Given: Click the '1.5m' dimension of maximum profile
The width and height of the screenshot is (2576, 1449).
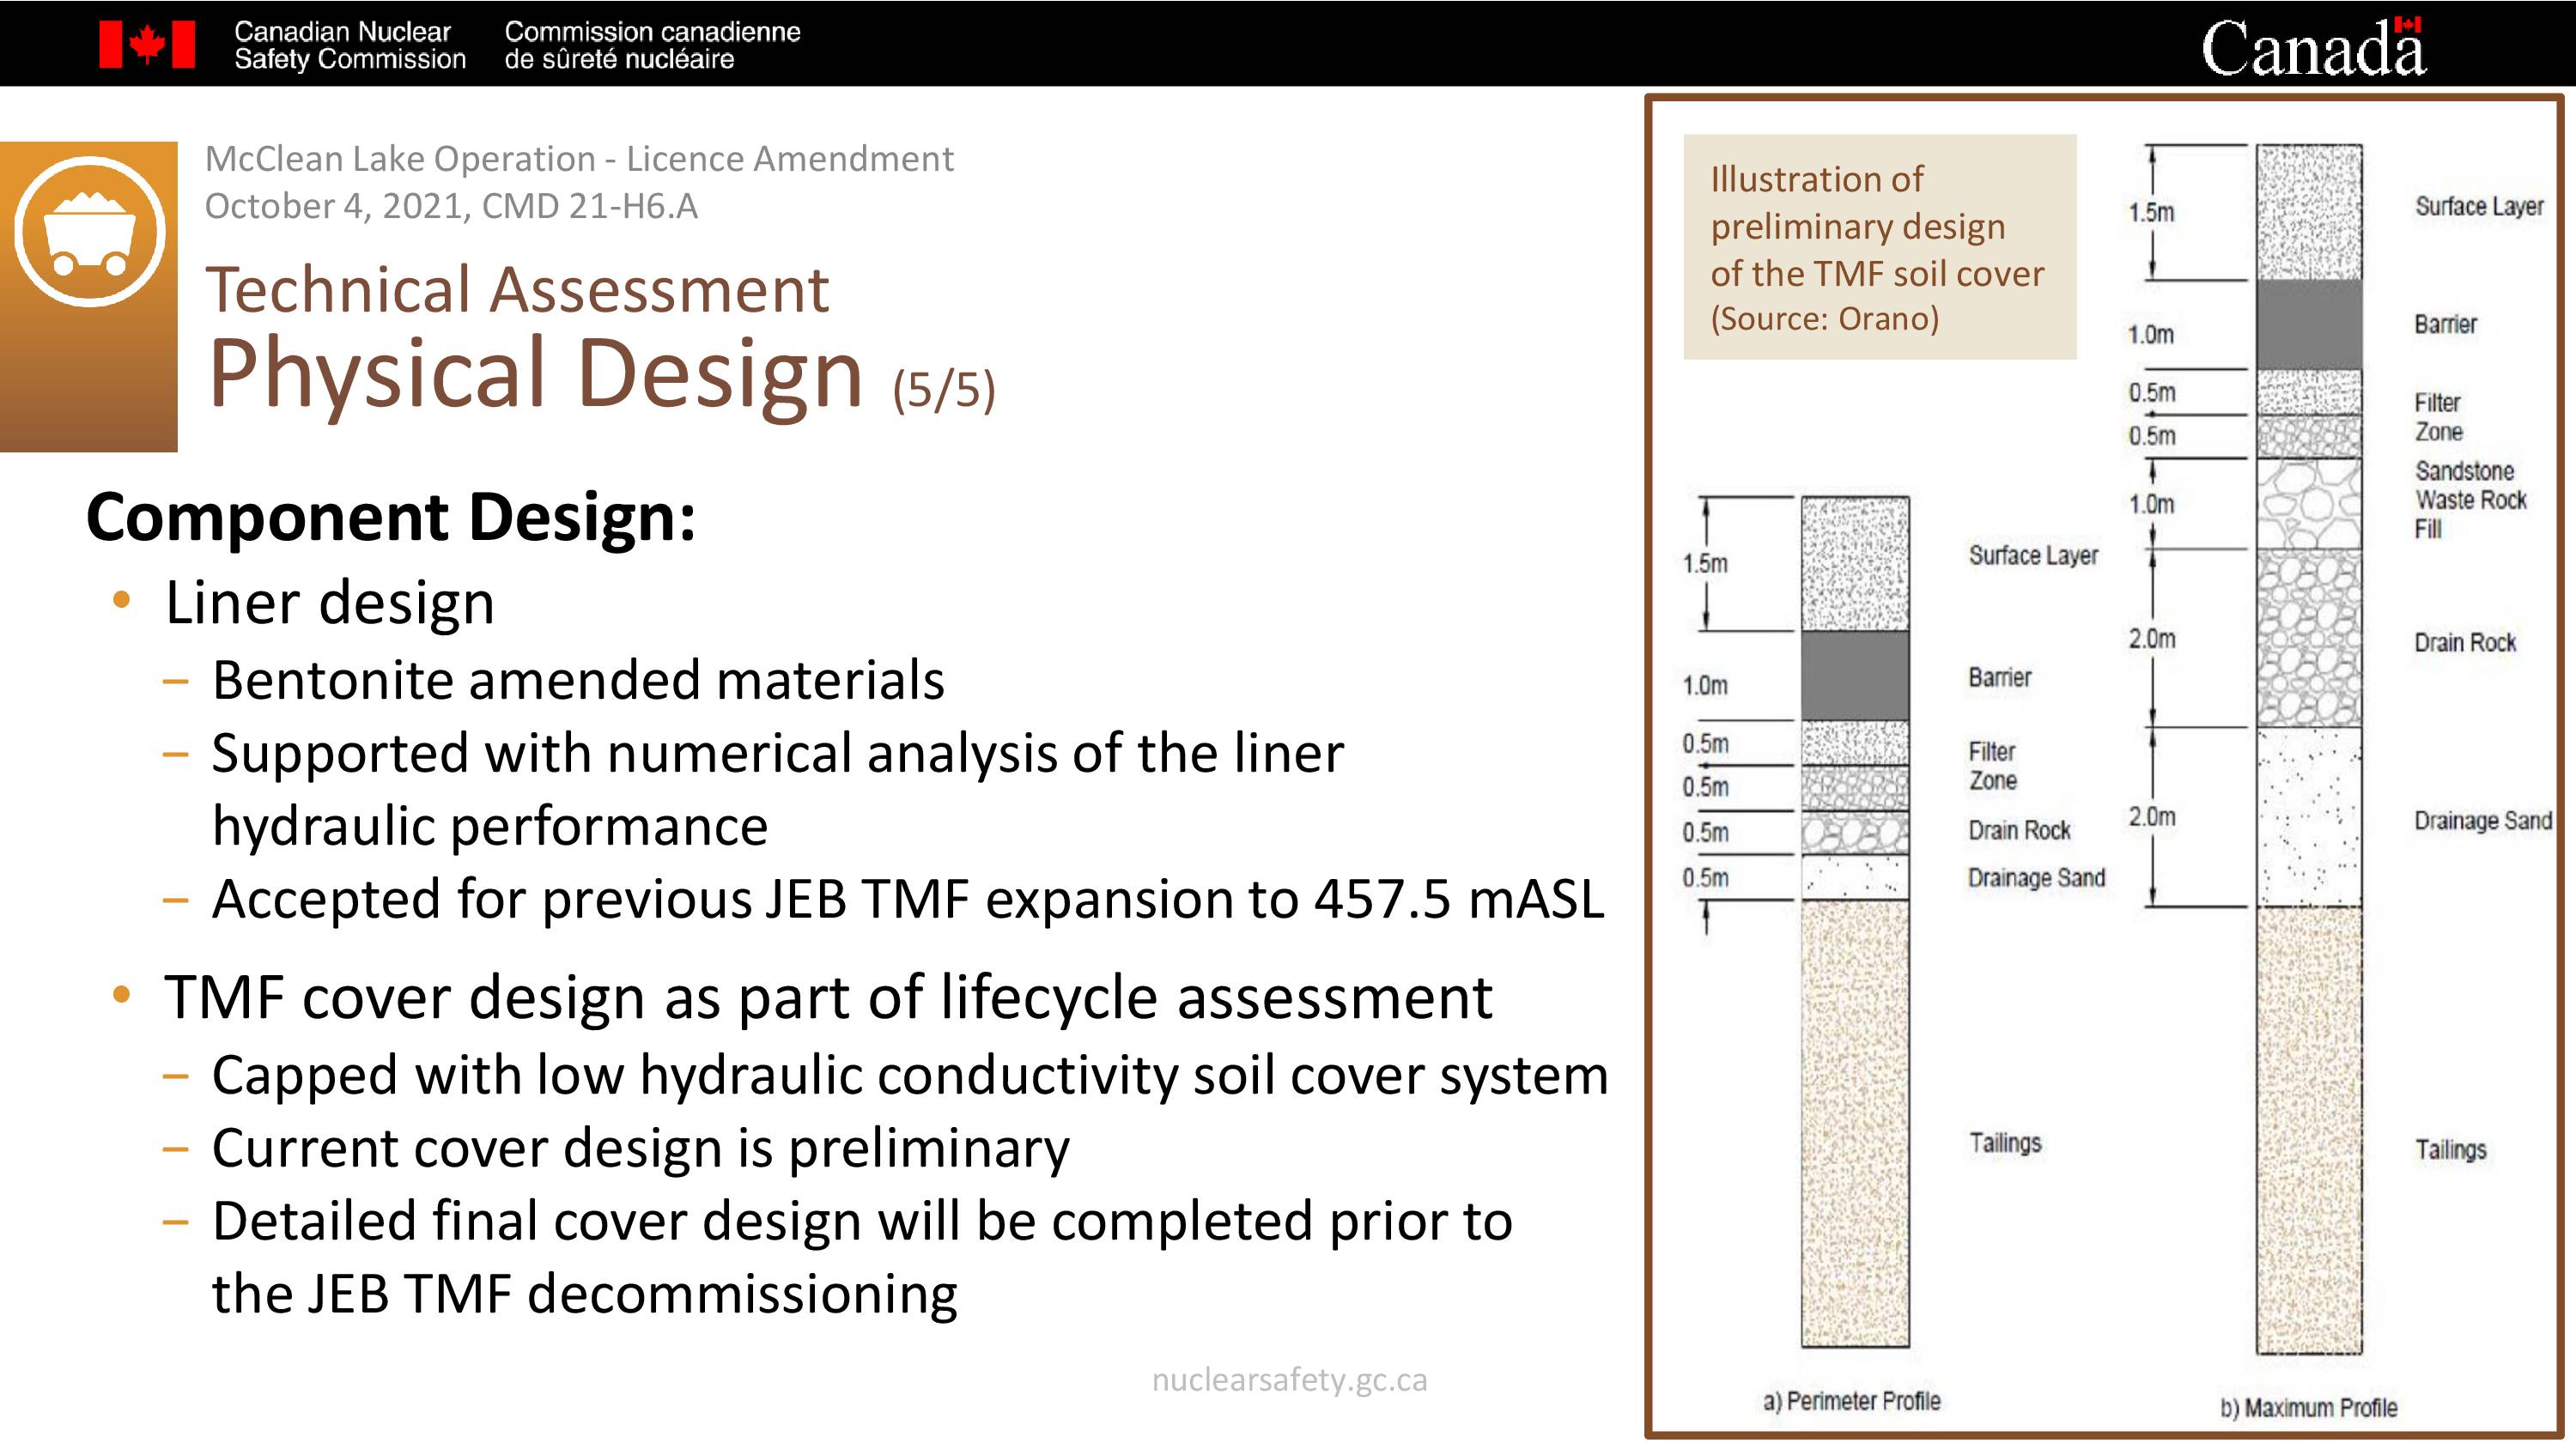Looking at the screenshot, I should (x=2152, y=212).
